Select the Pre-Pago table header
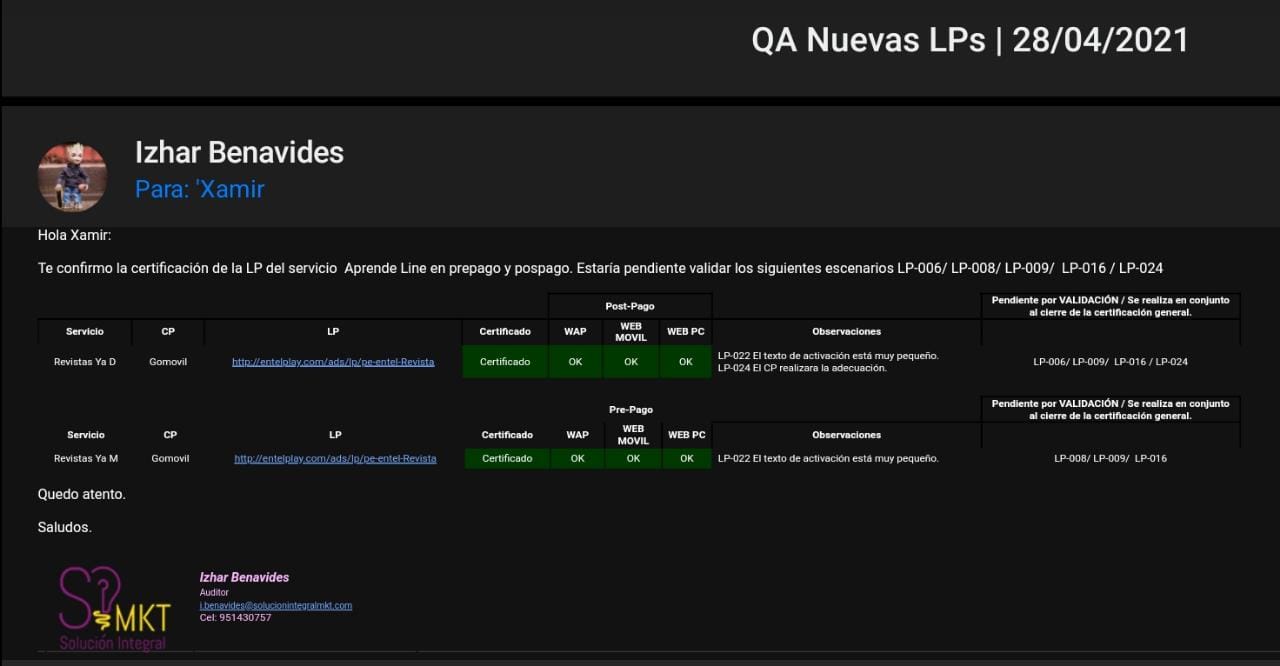 [x=631, y=410]
